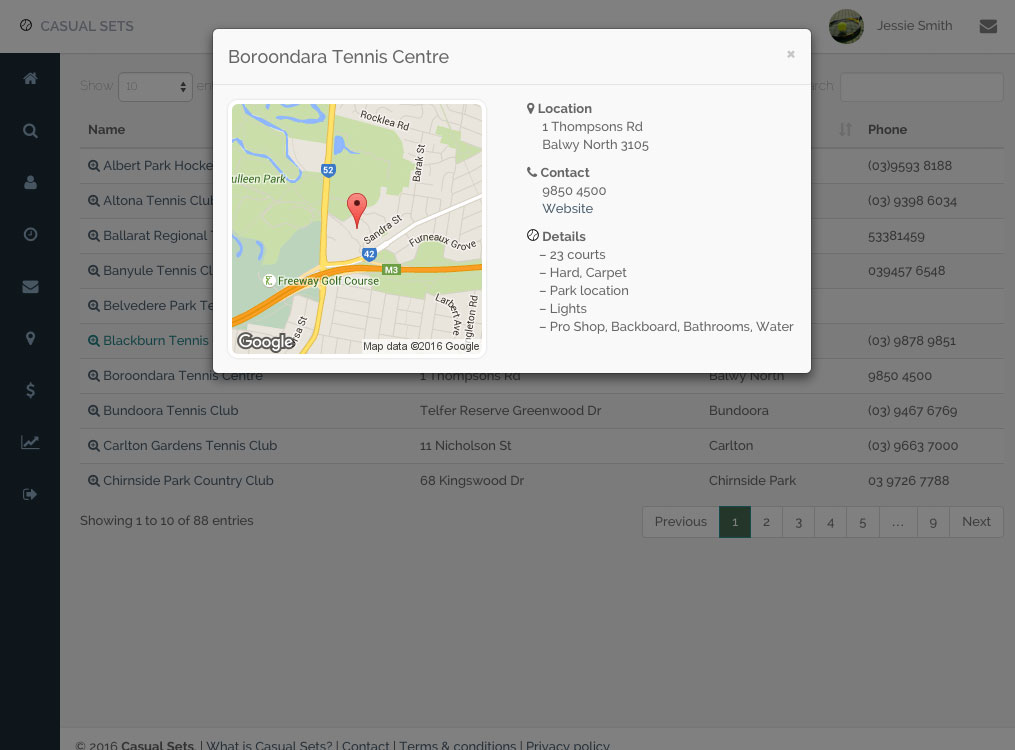Click Jessie Smith's profile avatar
This screenshot has height=750, width=1015.
846,26
